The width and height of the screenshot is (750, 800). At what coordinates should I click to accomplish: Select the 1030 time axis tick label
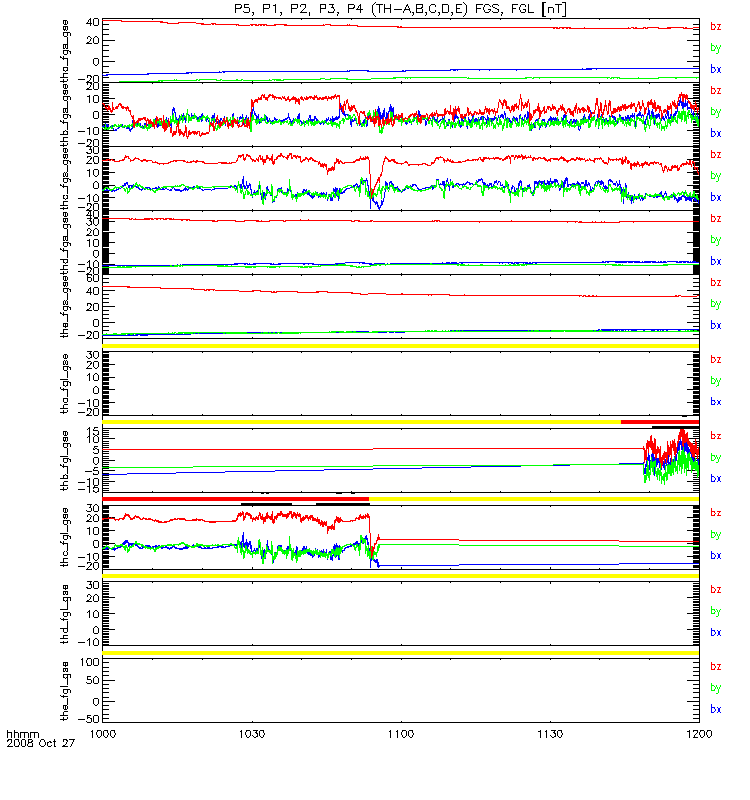click(252, 734)
